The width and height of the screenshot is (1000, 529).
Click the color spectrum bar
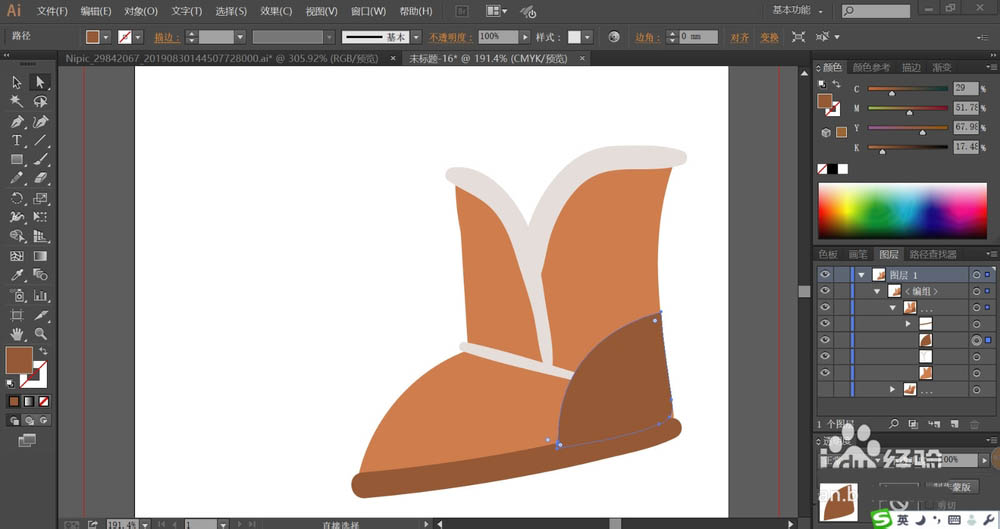pos(903,211)
